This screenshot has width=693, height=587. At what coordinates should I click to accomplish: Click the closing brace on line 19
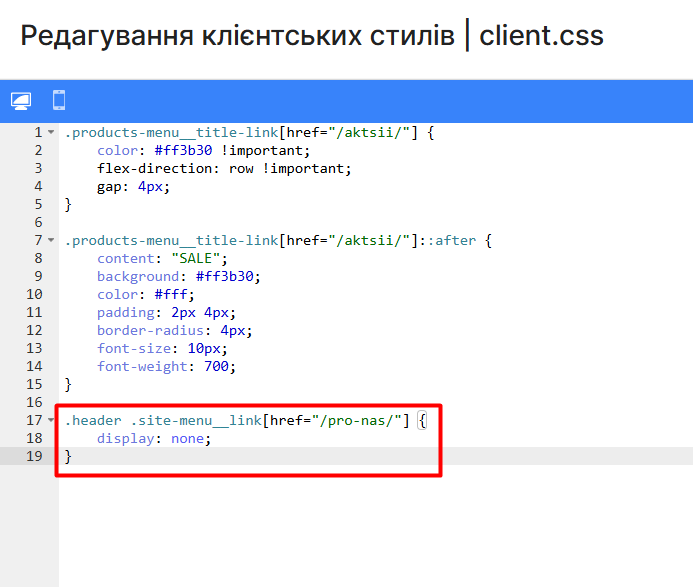coord(68,456)
